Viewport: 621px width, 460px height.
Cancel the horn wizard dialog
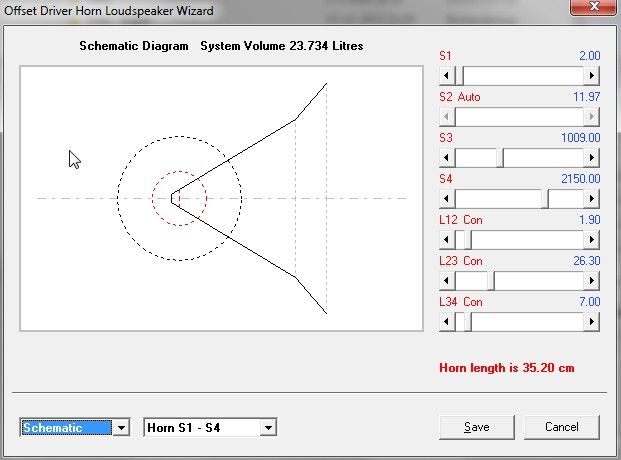coord(562,427)
